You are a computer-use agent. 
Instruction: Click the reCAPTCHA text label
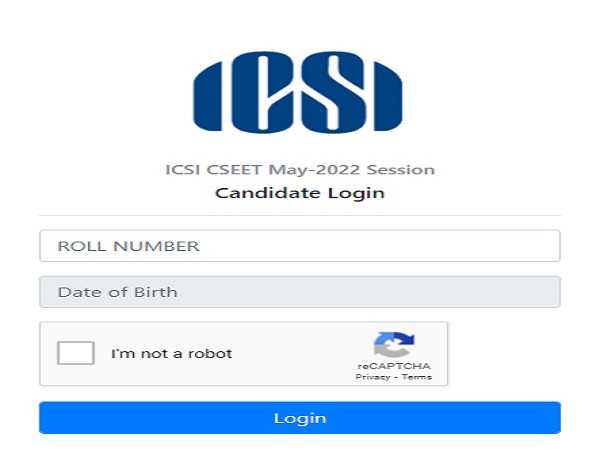point(393,366)
